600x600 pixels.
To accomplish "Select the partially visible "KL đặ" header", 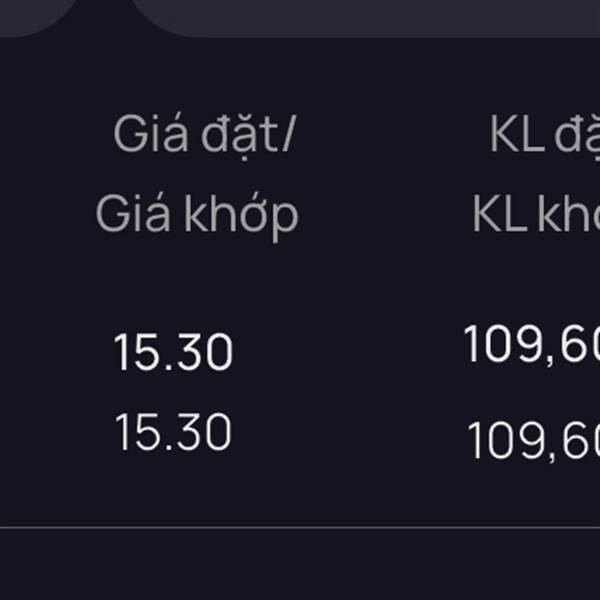I will 545,134.
